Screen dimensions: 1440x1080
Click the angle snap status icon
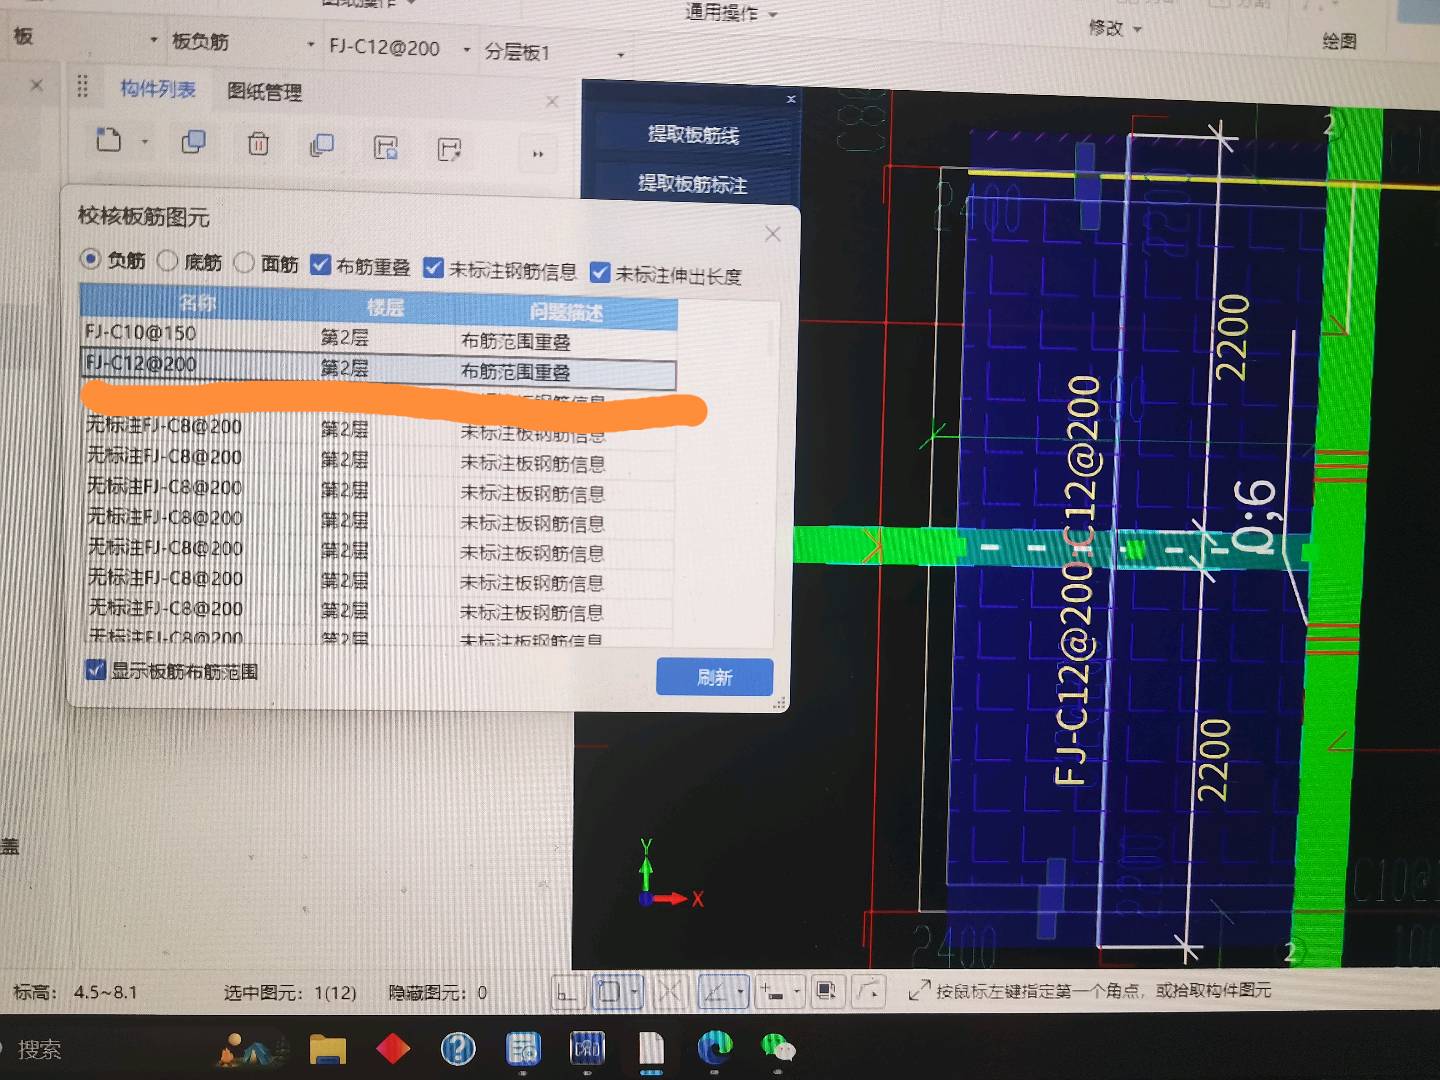(x=715, y=992)
